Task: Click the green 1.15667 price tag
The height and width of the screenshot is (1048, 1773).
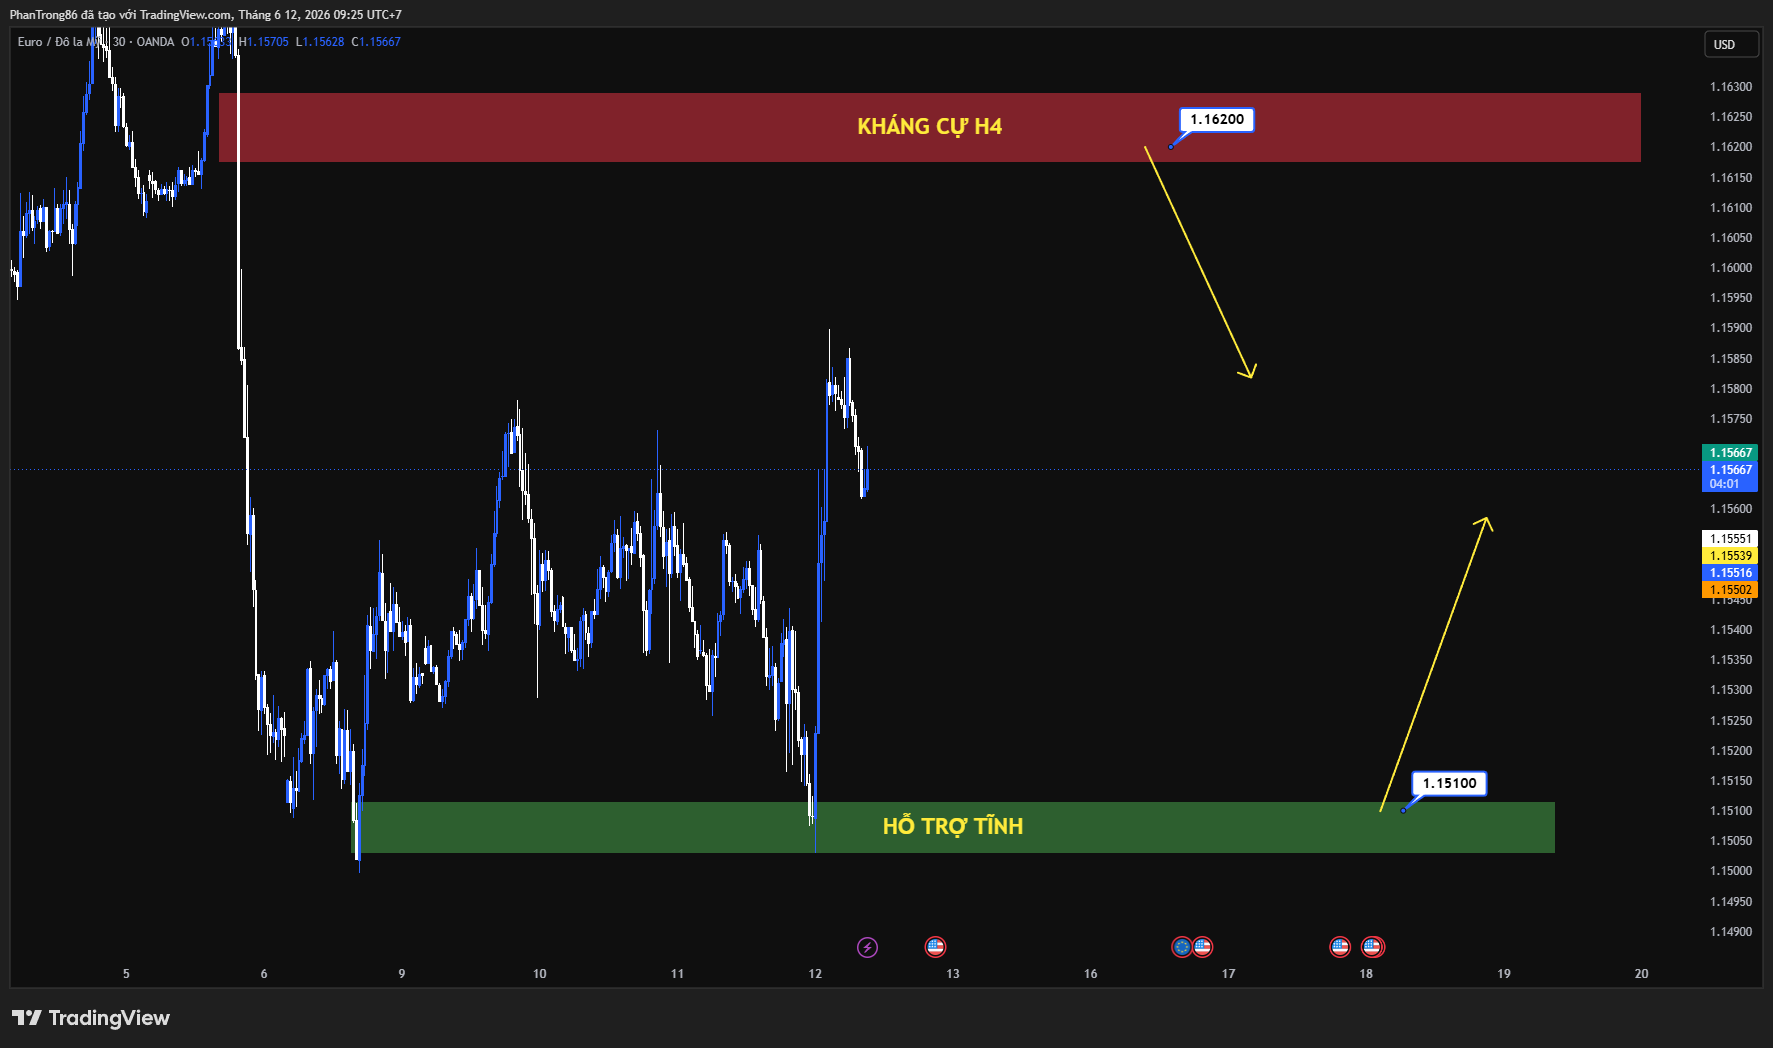Action: [x=1730, y=453]
